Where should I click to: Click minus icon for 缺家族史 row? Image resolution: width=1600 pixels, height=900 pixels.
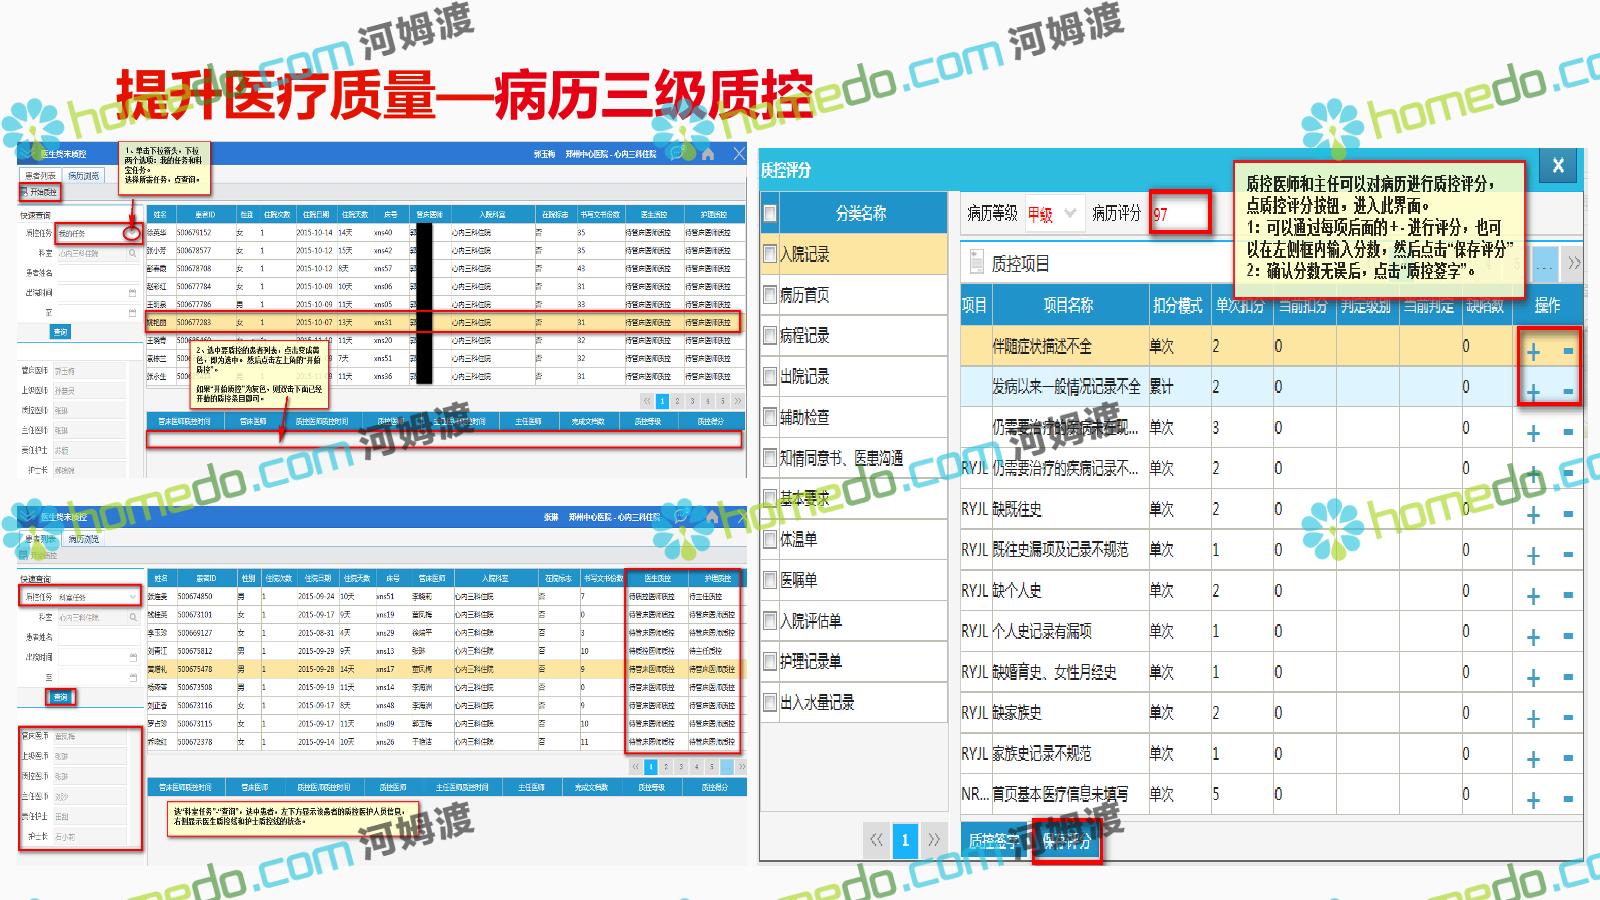pos(1568,718)
